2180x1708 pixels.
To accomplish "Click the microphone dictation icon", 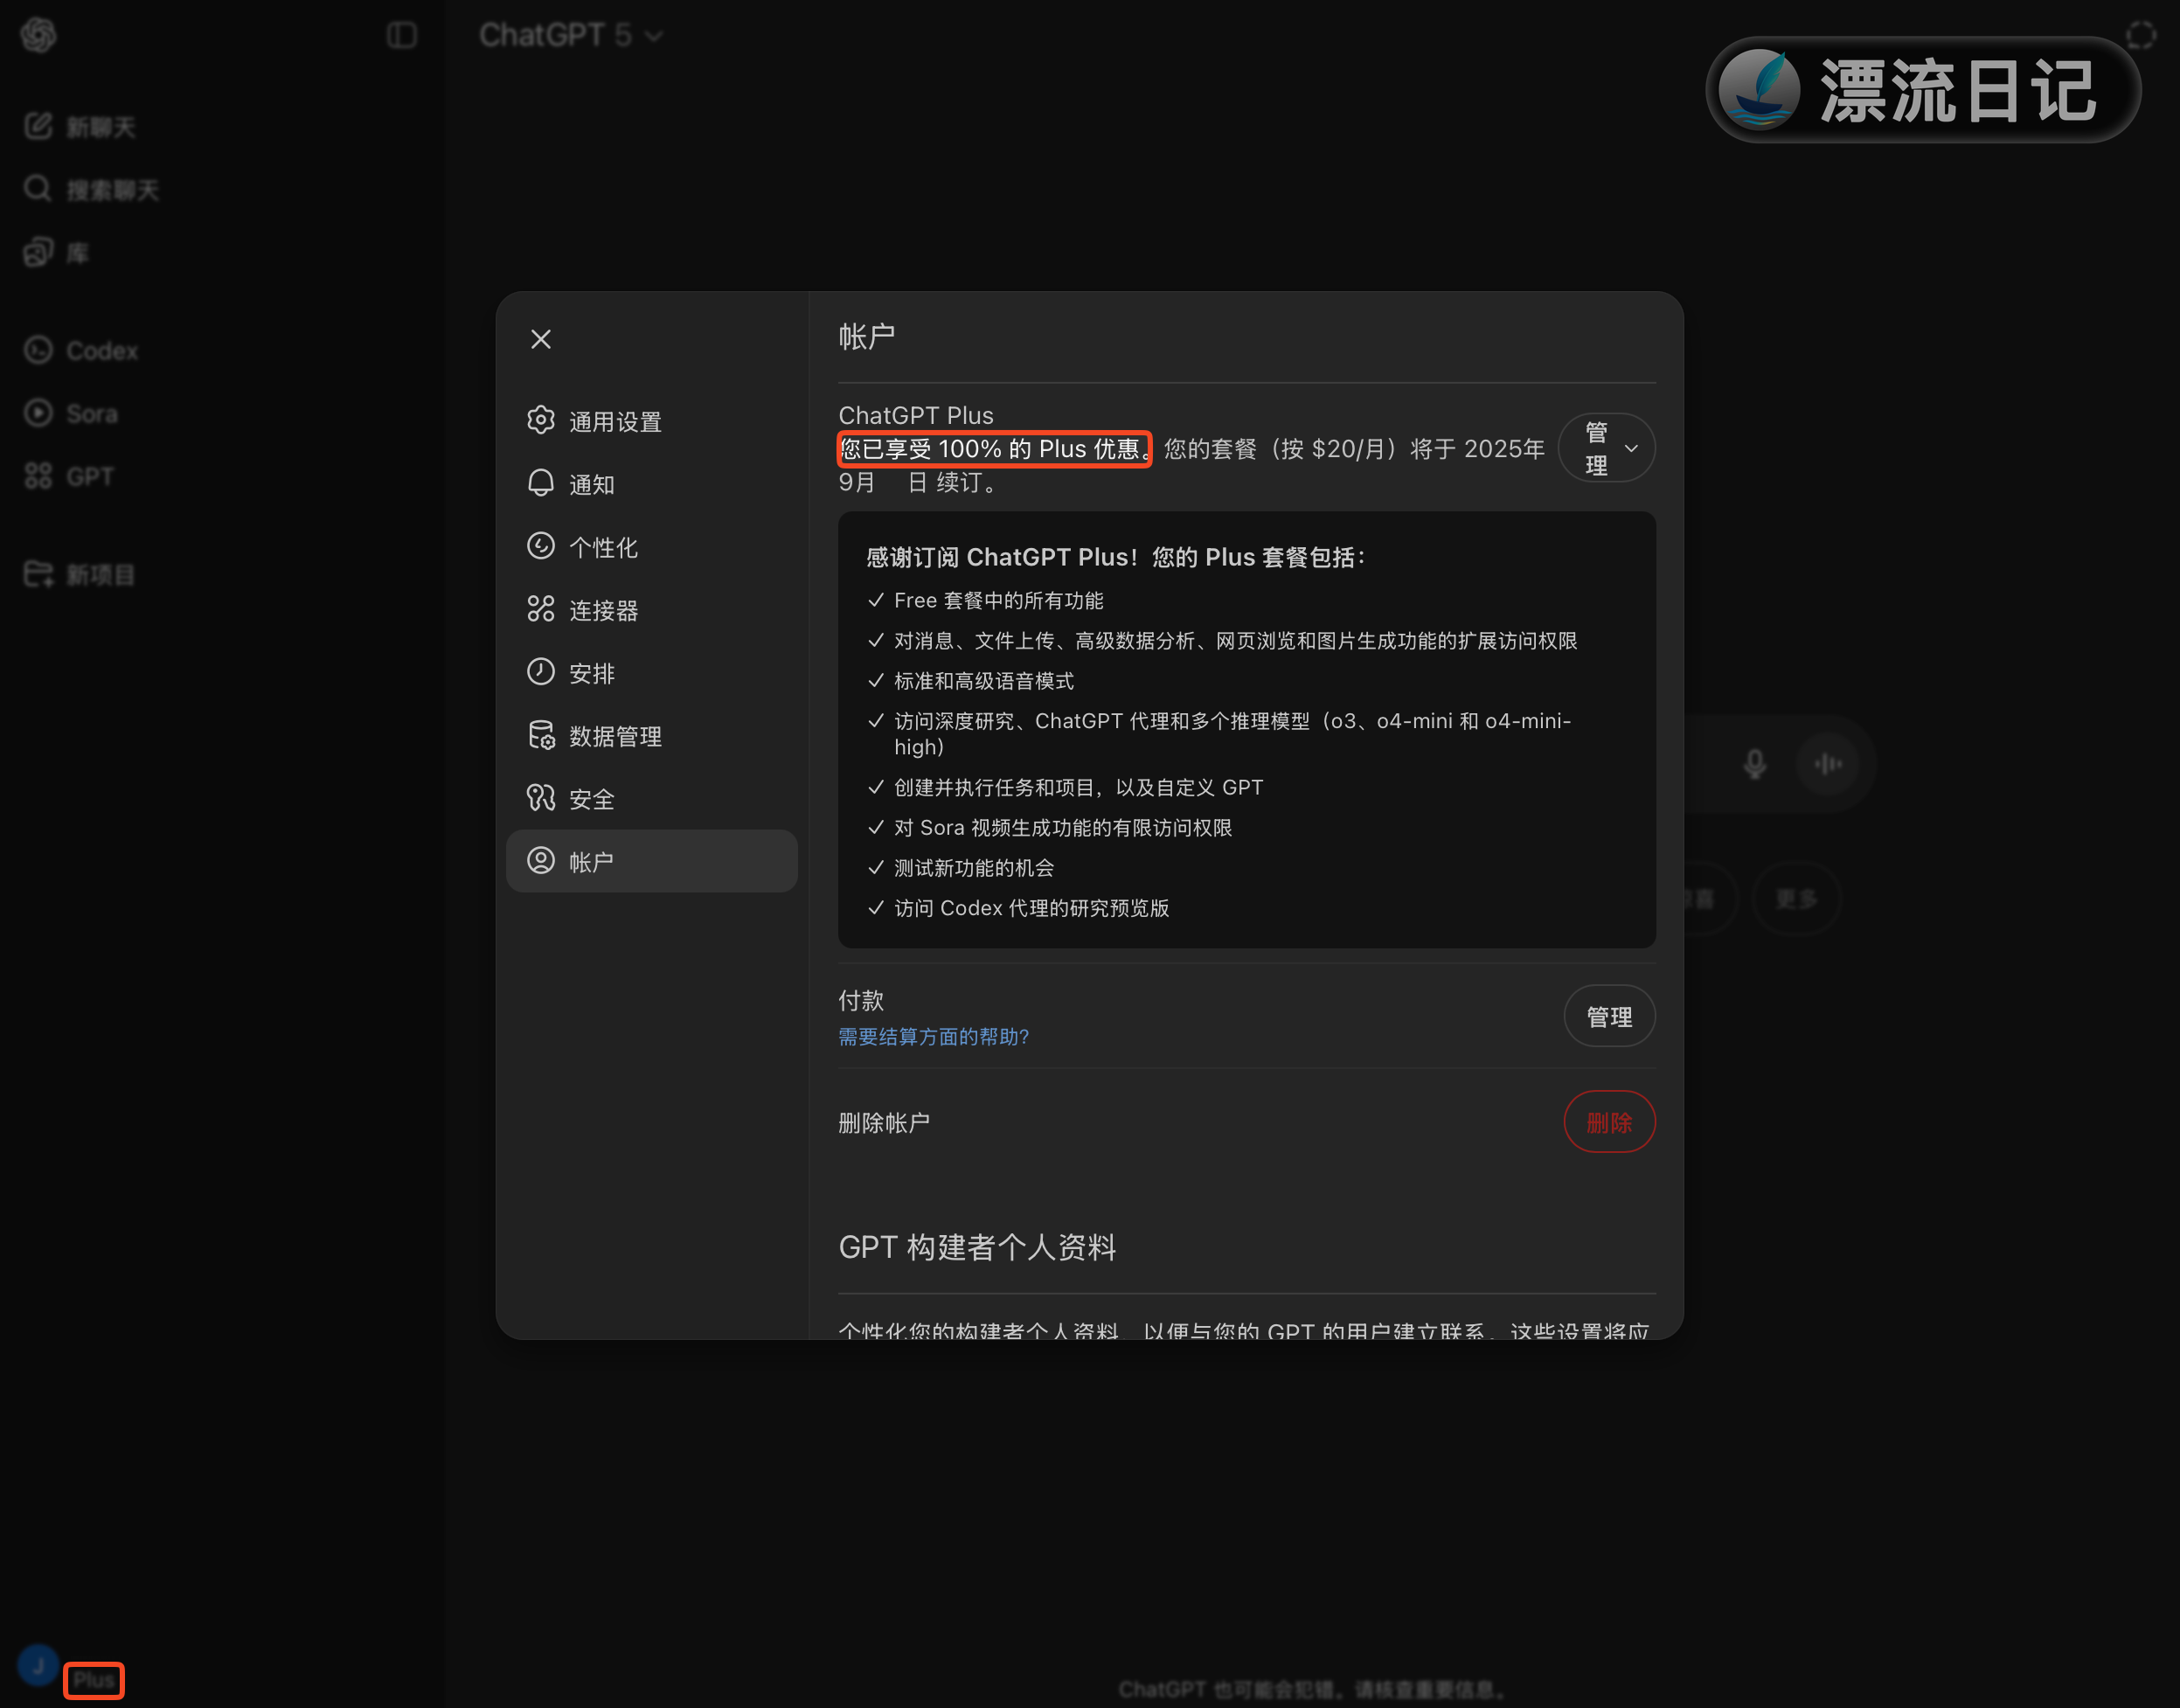I will tap(1754, 764).
